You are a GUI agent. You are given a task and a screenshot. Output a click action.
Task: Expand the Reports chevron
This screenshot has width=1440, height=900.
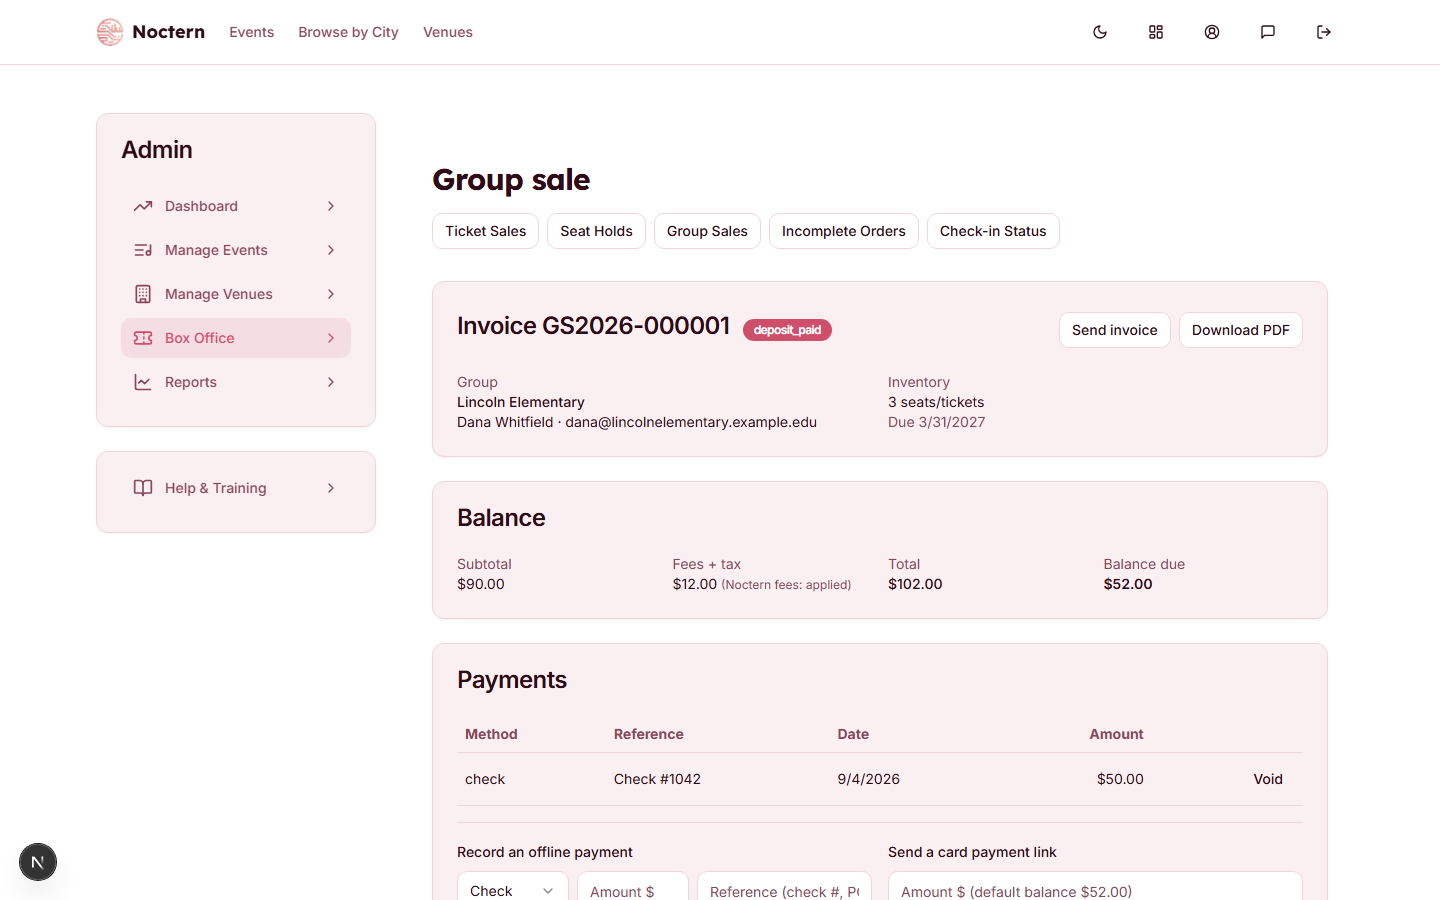[331, 382]
